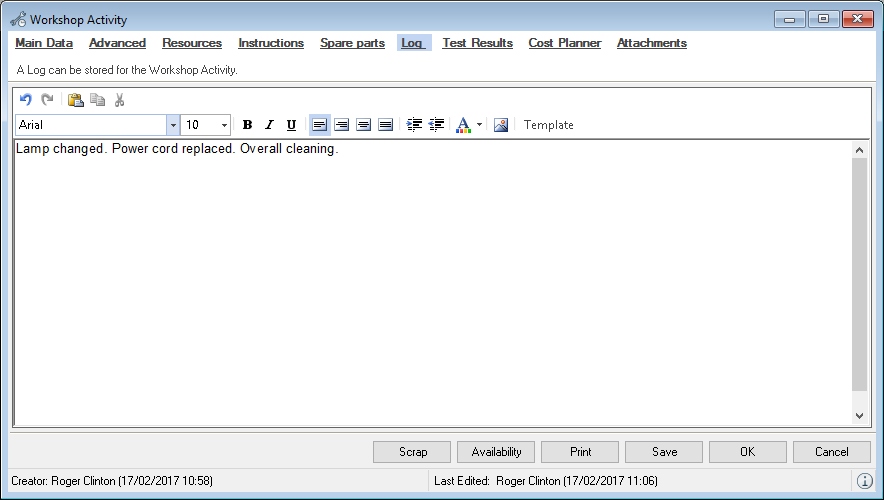884x500 pixels.
Task: Click the info icon in status bar
Action: 866,481
